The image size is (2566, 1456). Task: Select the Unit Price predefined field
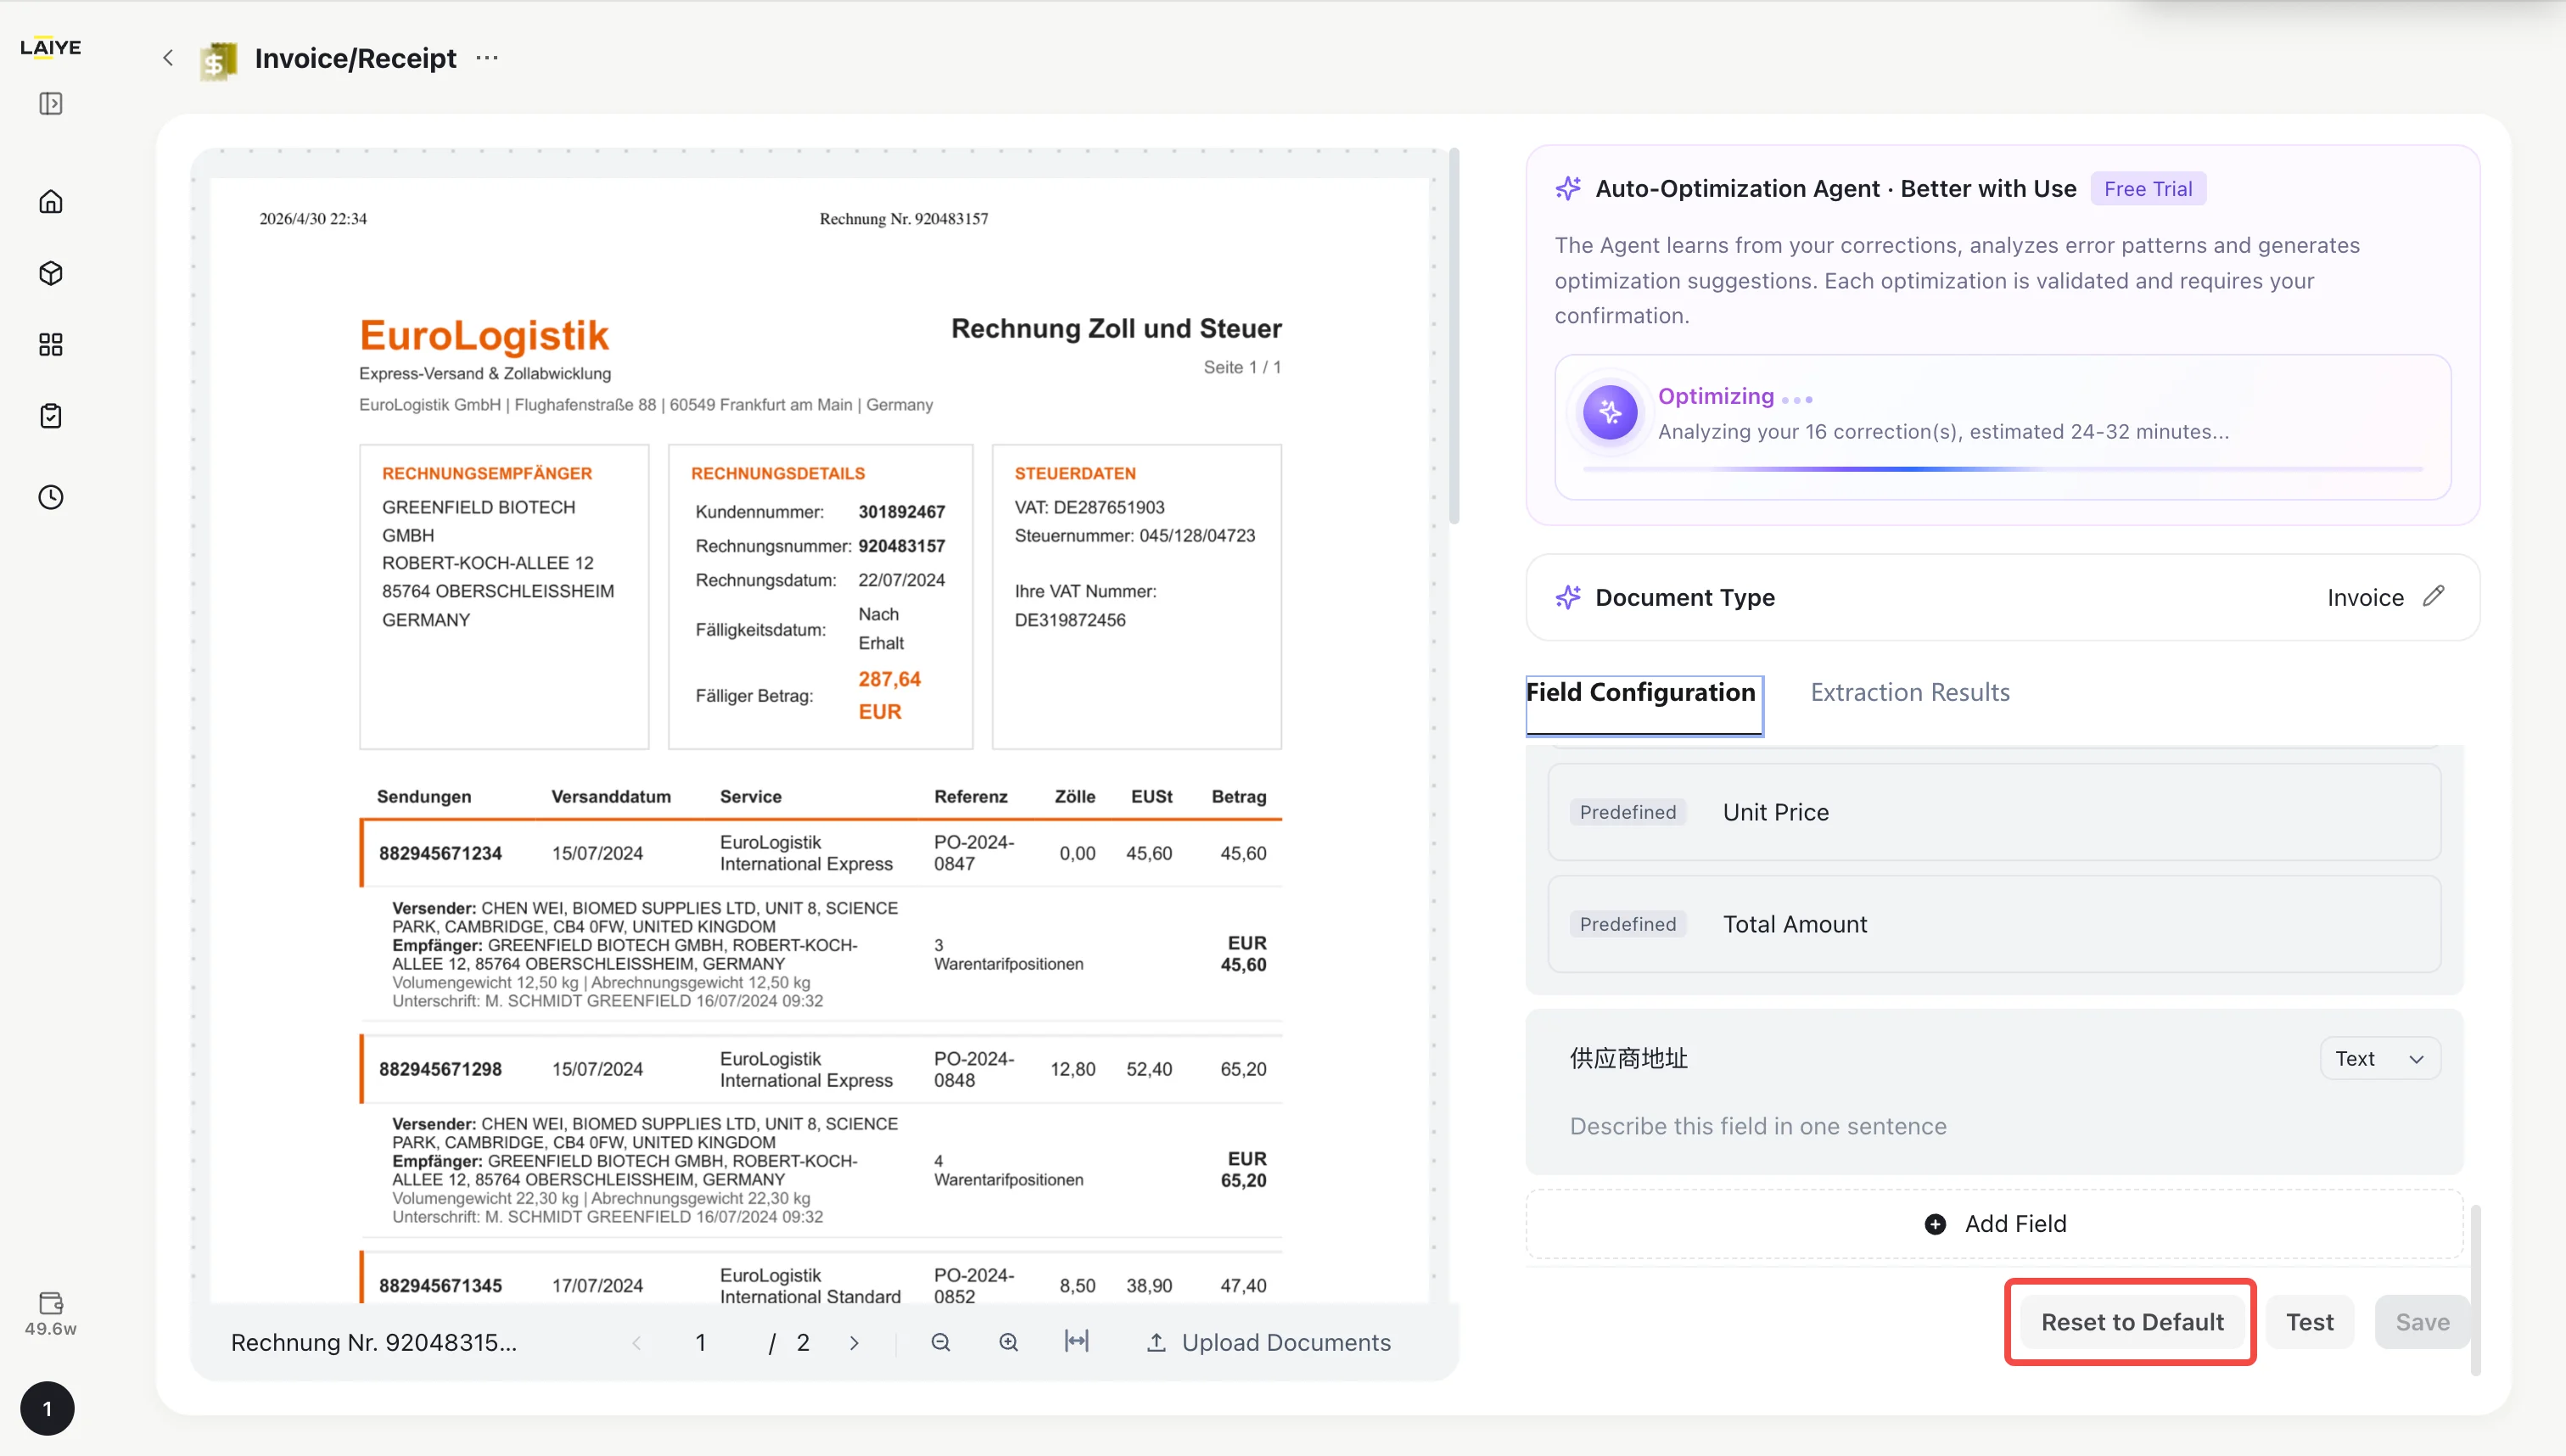(x=1994, y=812)
